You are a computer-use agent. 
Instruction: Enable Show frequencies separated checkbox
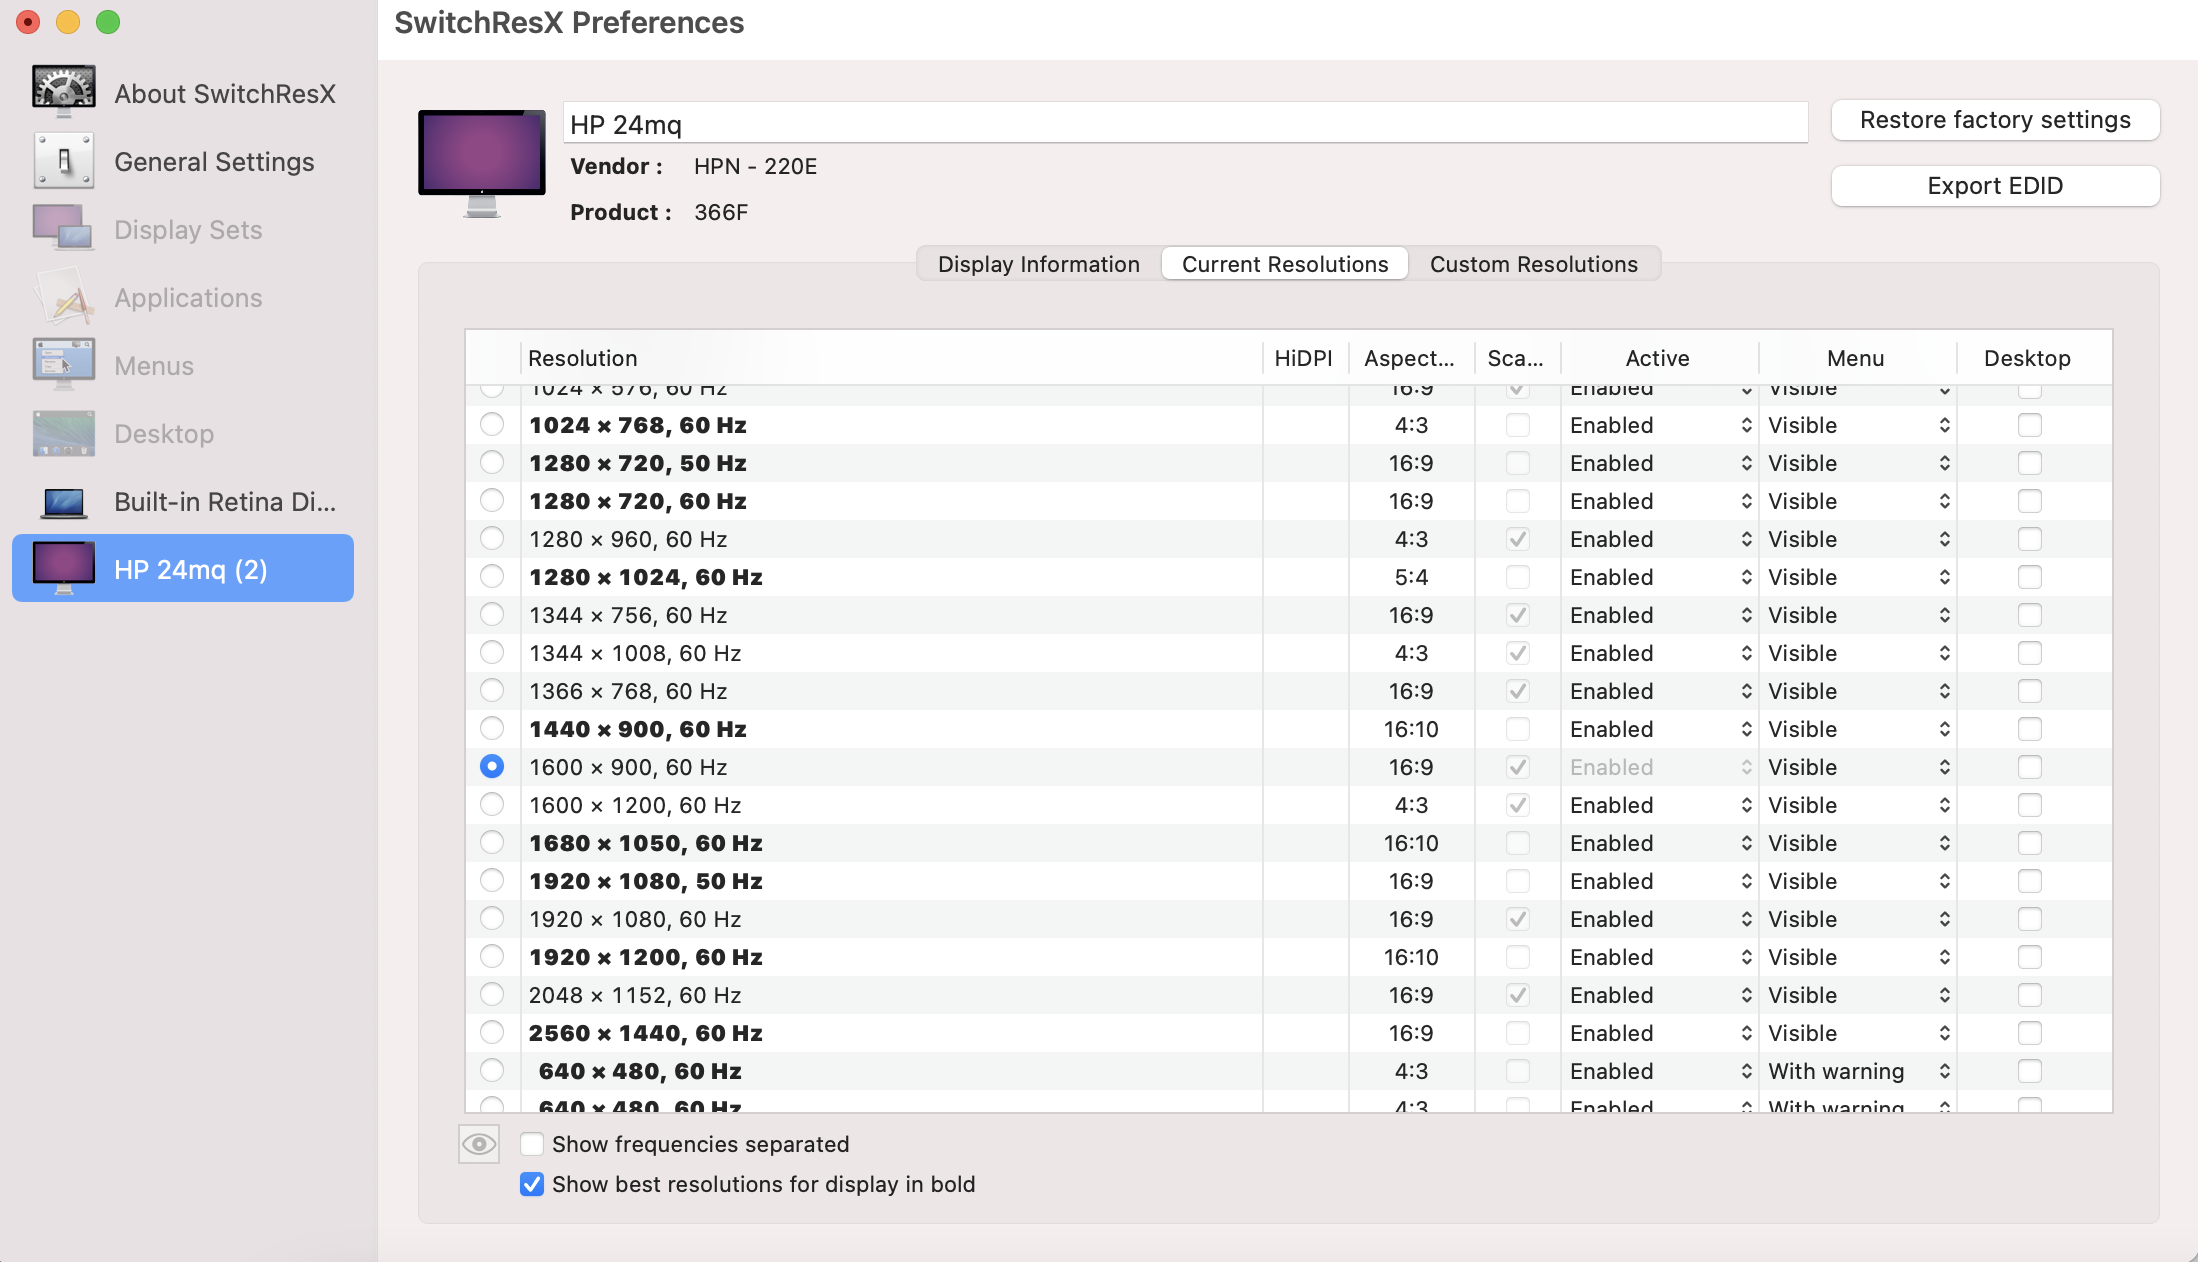(532, 1144)
